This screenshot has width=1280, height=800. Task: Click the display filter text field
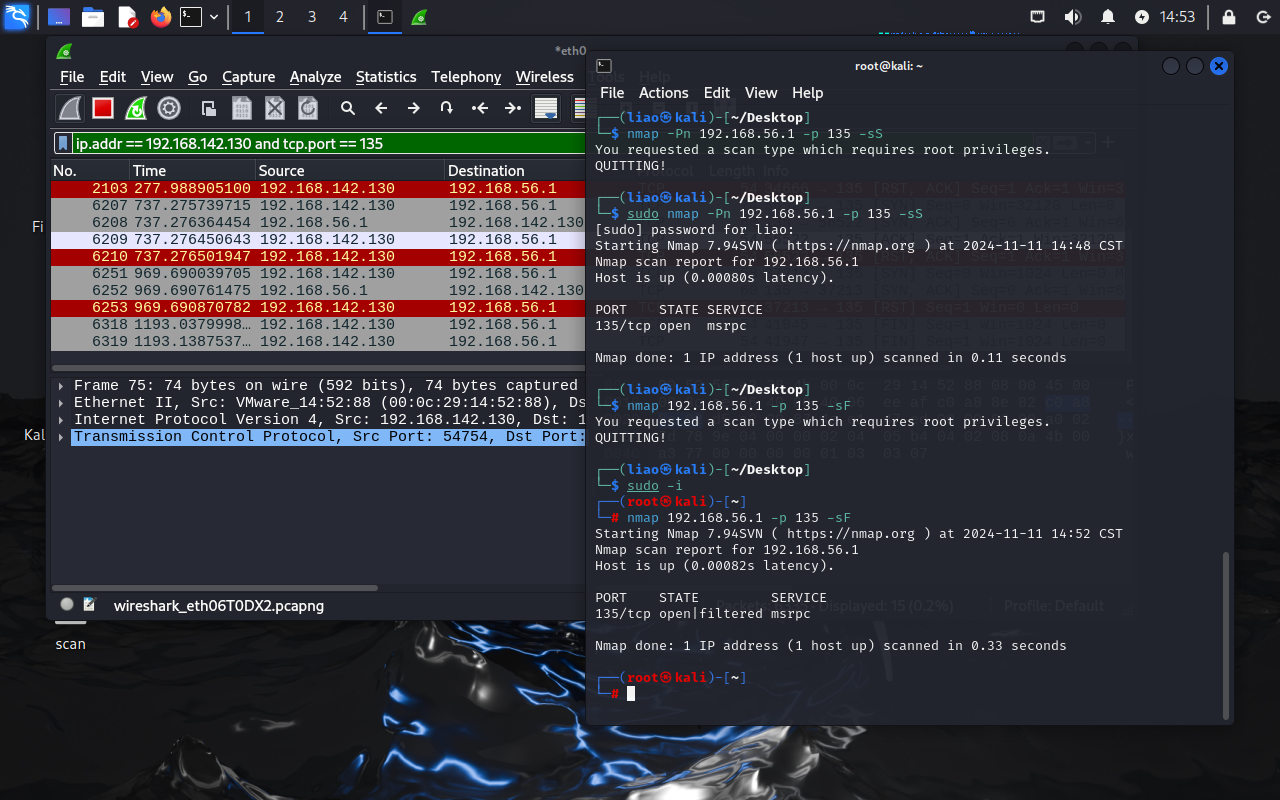pos(330,143)
